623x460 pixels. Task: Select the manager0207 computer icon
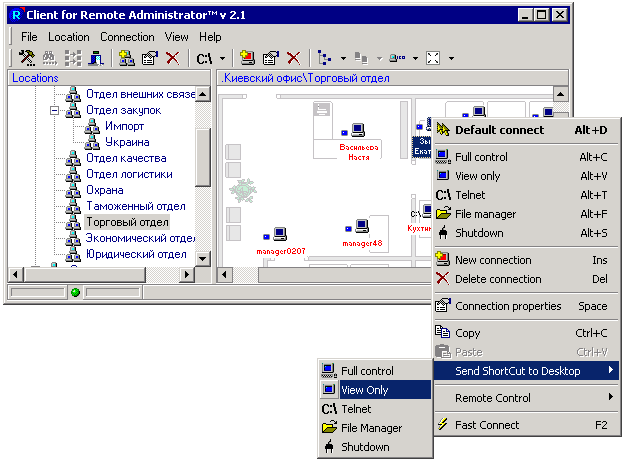pos(280,234)
